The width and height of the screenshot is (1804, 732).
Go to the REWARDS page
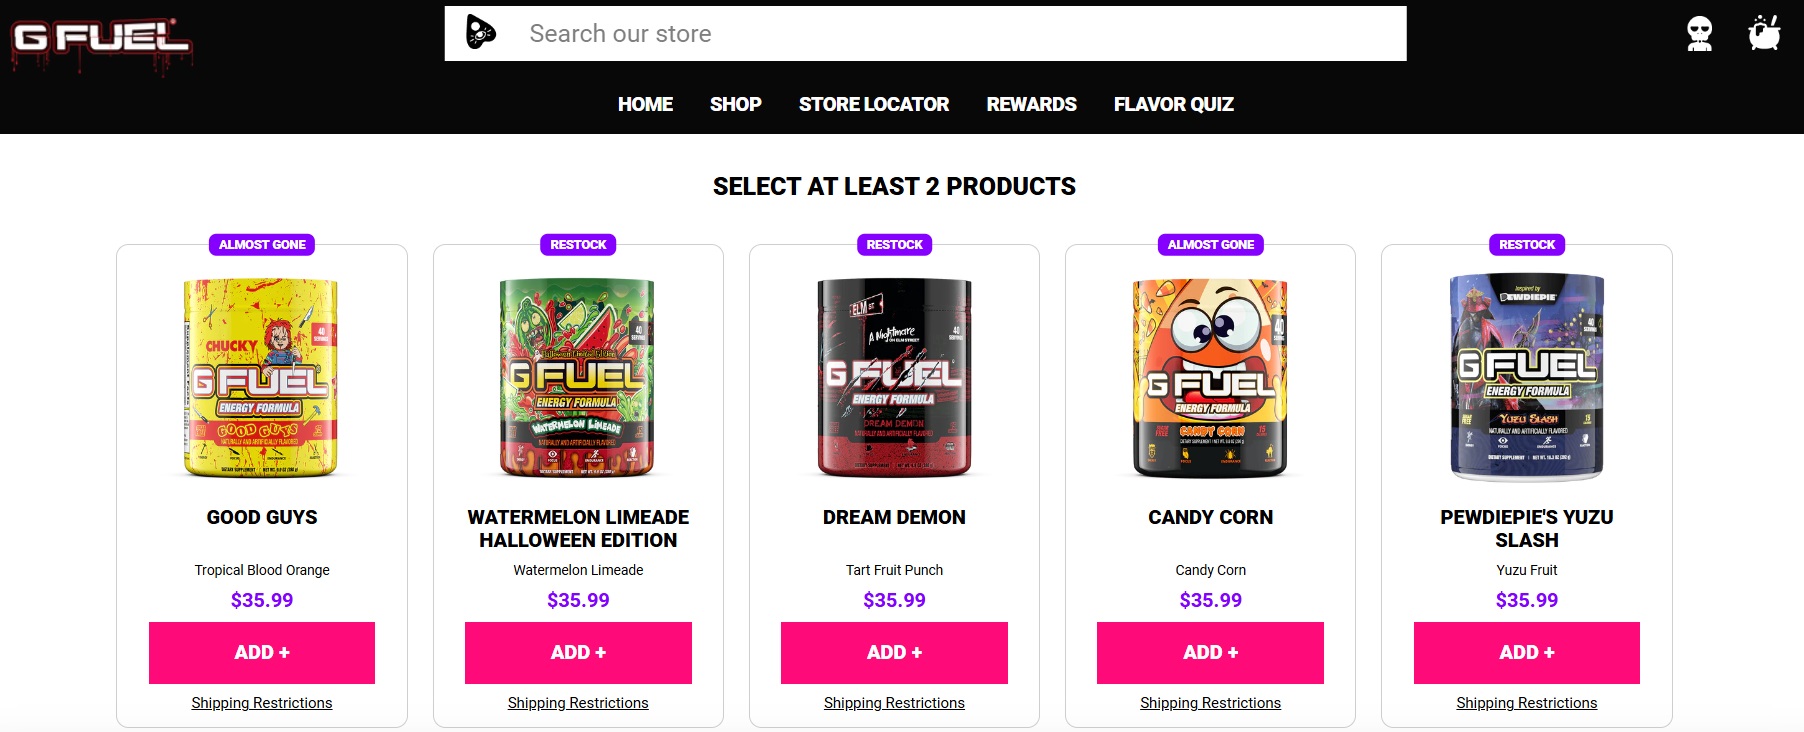tap(1031, 104)
